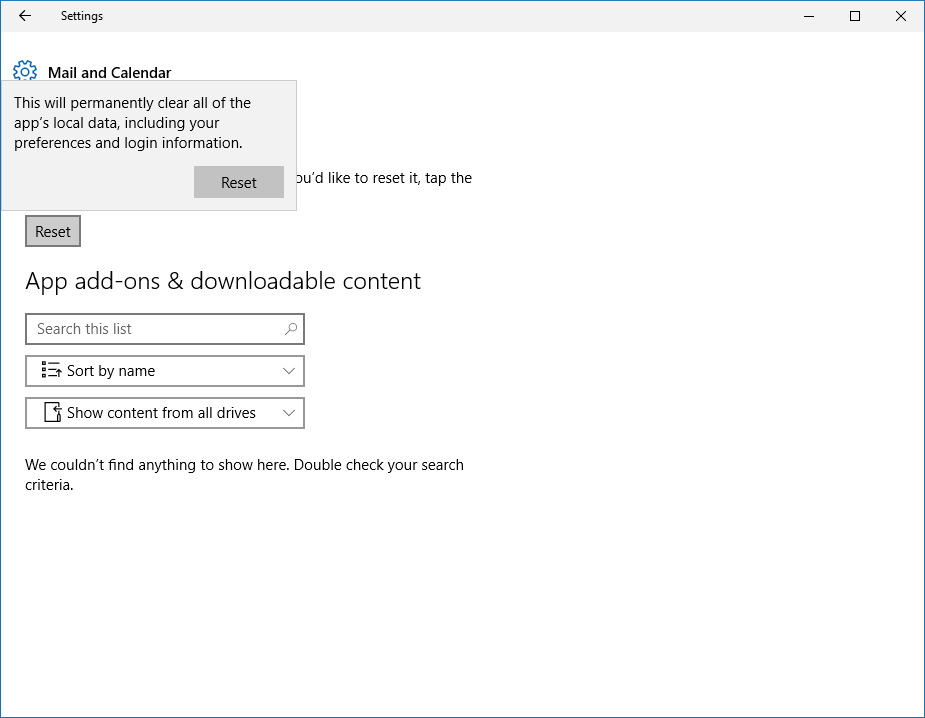Click the couldn't find anything message text
The image size is (925, 718).
[243, 474]
